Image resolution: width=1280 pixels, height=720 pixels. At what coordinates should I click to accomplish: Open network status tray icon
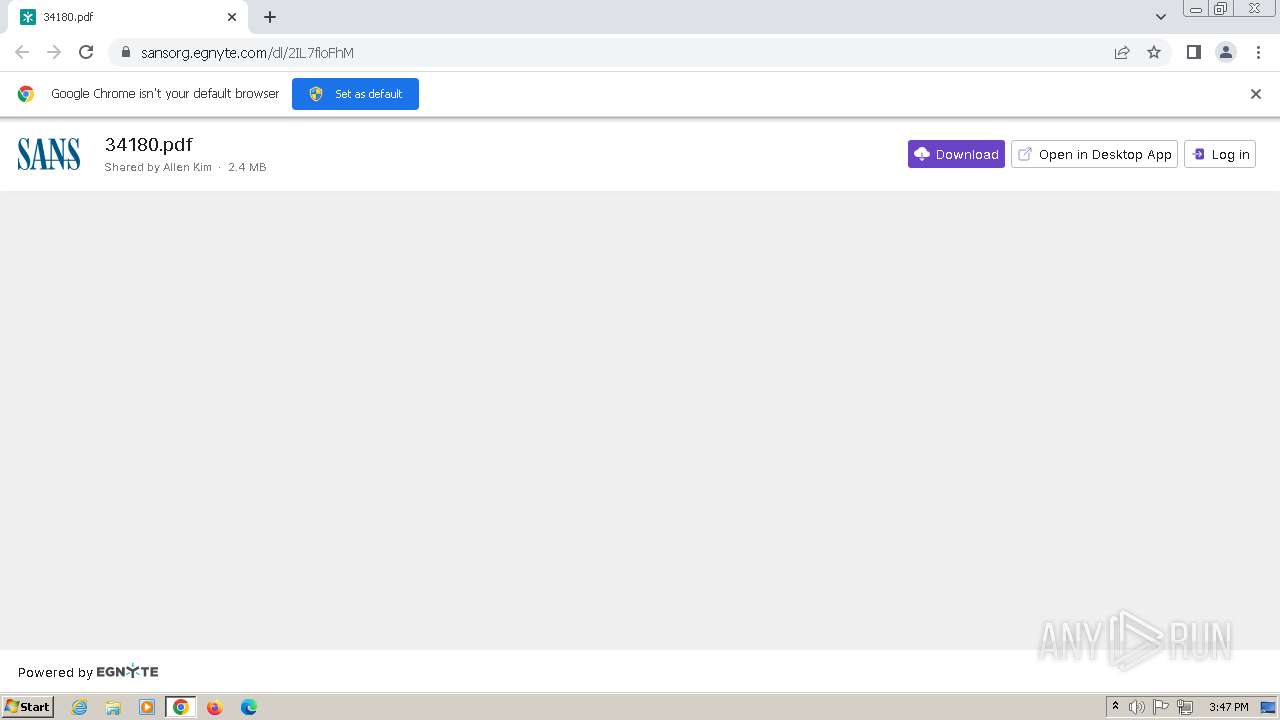tap(1185, 707)
